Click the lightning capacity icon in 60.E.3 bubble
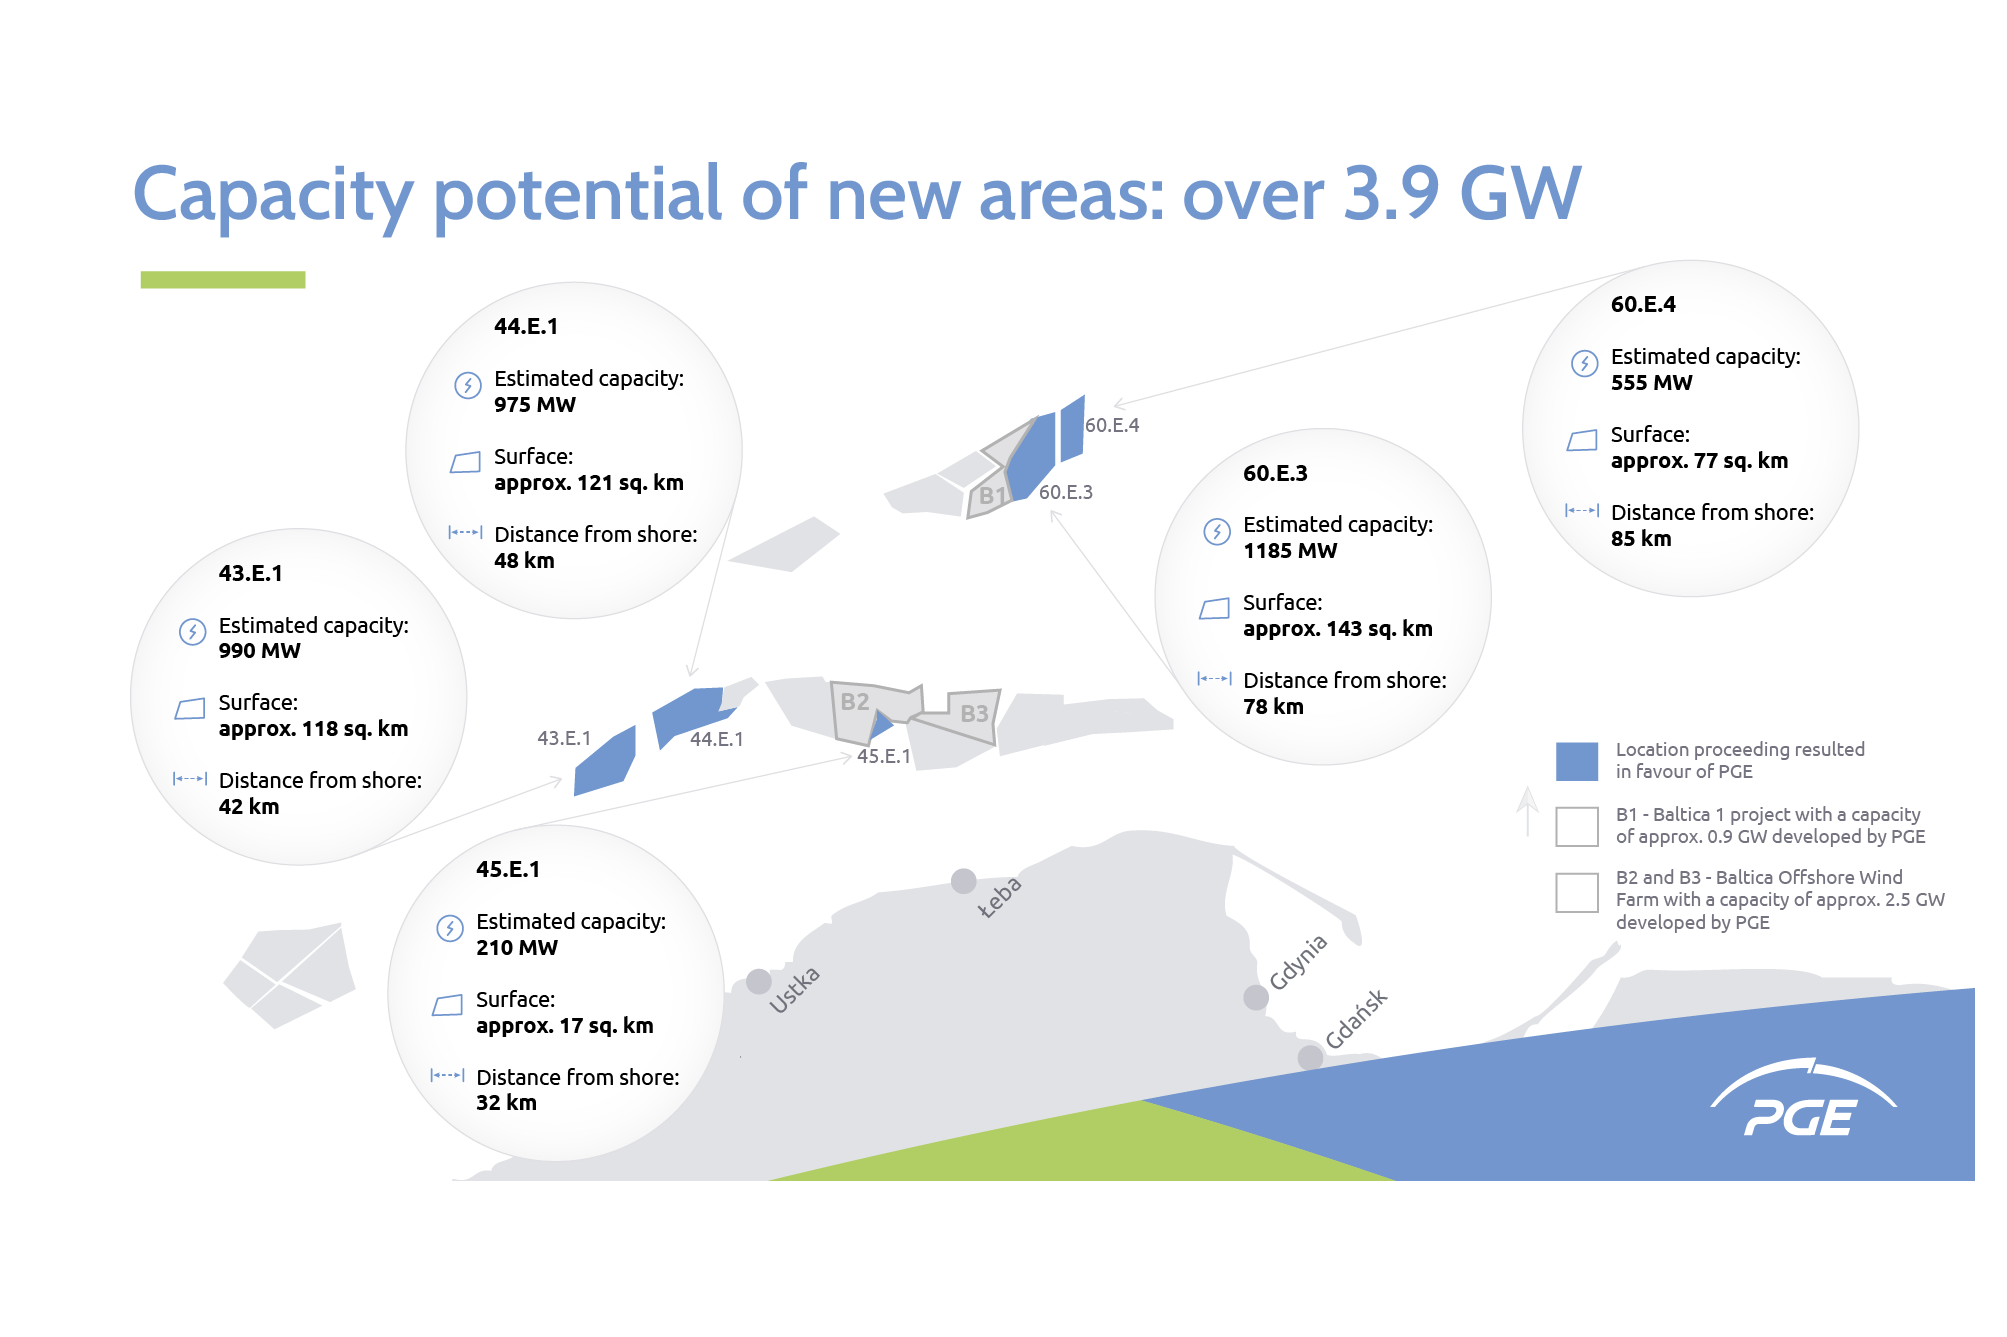 point(1217,531)
